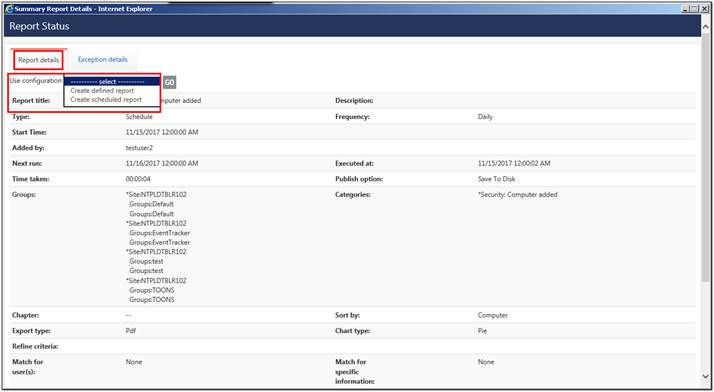Screen dimensions: 714x392
Task: Click the 'Categories:' label
Action: [x=352, y=194]
